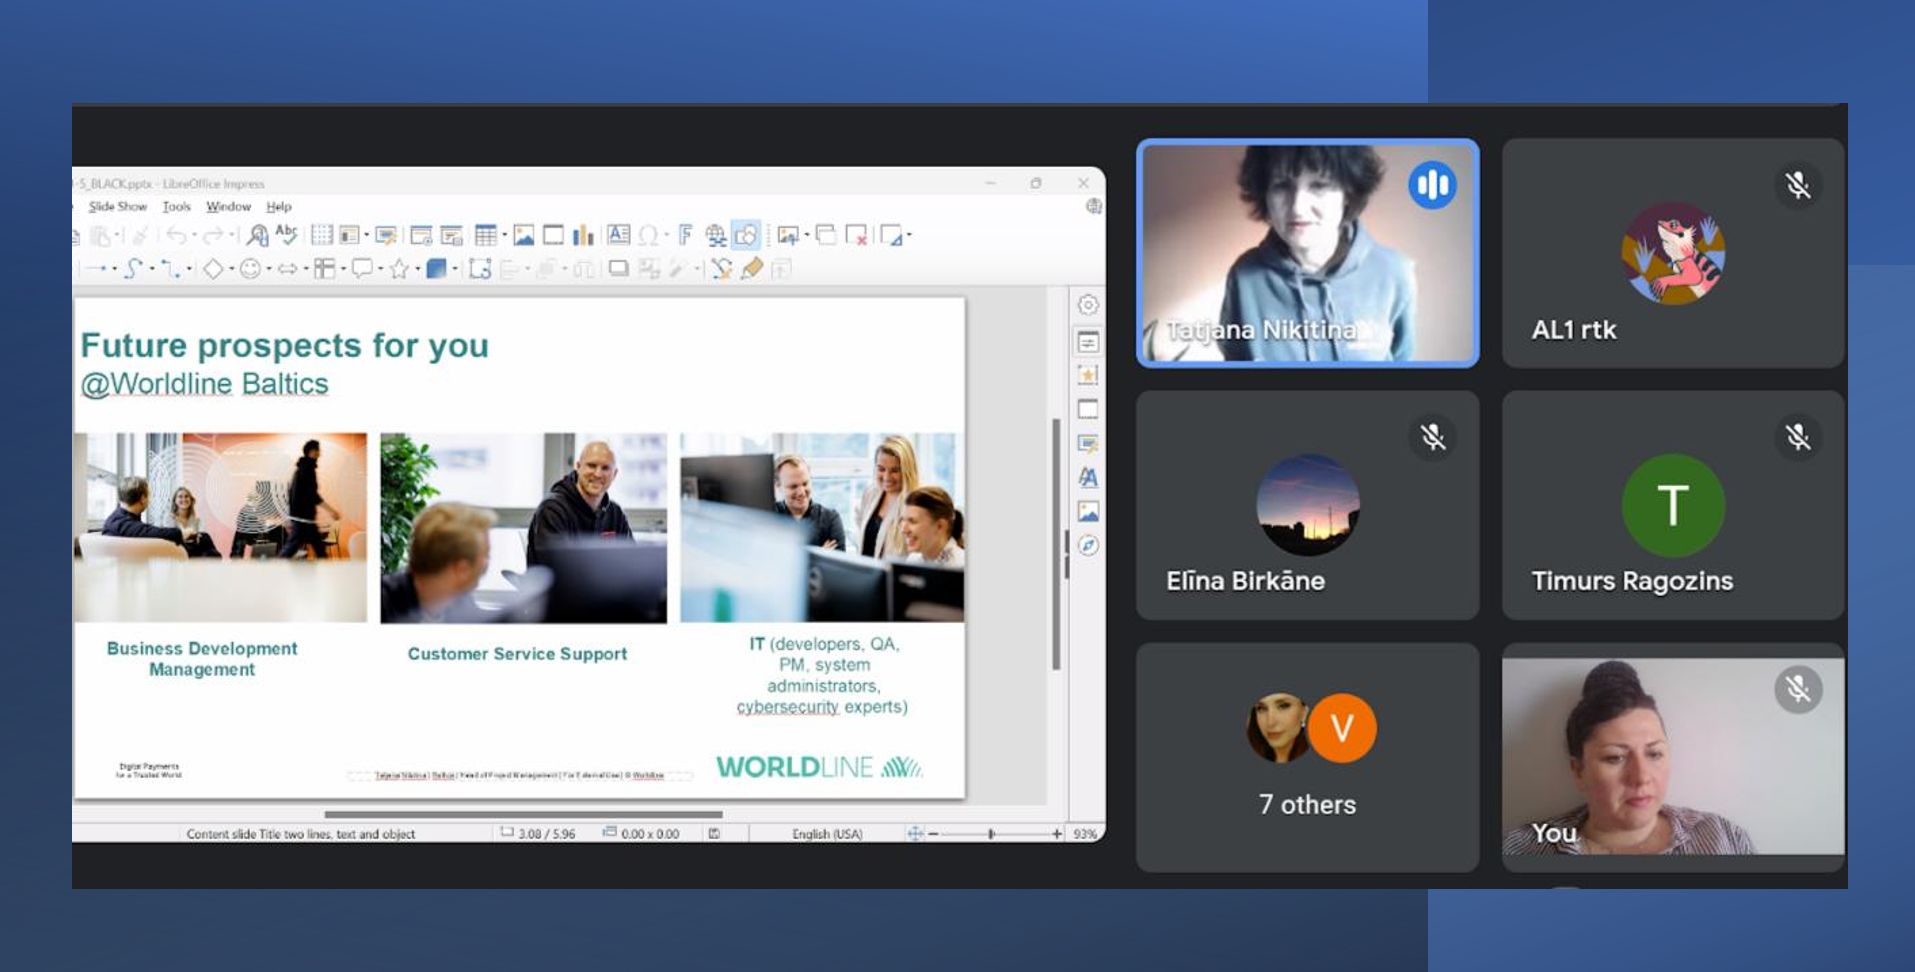The image size is (1915, 972).
Task: Select the Block Arrows tool
Action: point(288,268)
